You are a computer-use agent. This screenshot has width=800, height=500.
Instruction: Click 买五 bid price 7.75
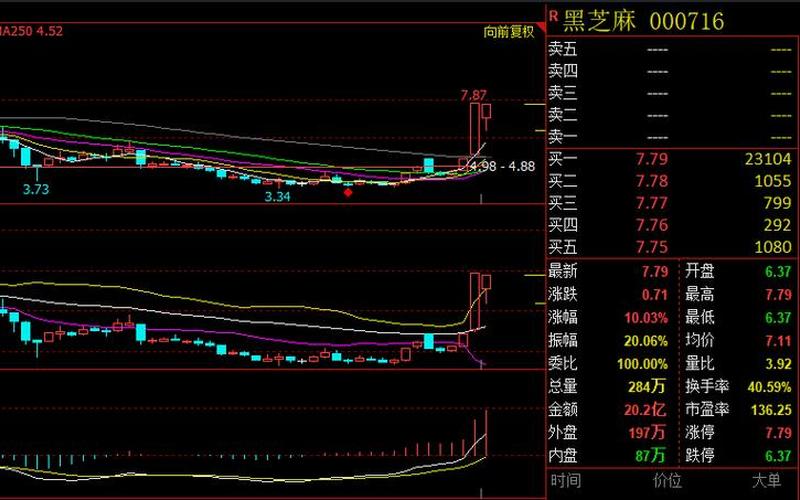(x=652, y=247)
